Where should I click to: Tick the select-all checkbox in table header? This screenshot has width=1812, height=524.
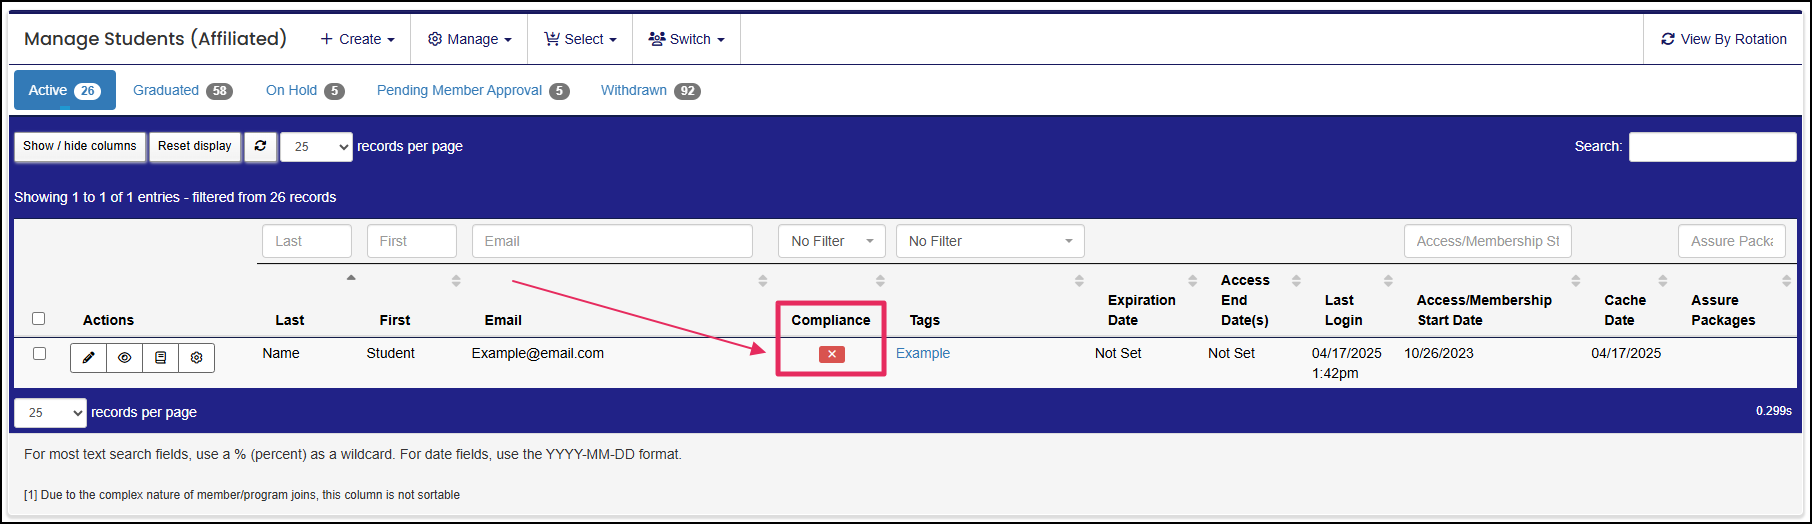coord(39,319)
